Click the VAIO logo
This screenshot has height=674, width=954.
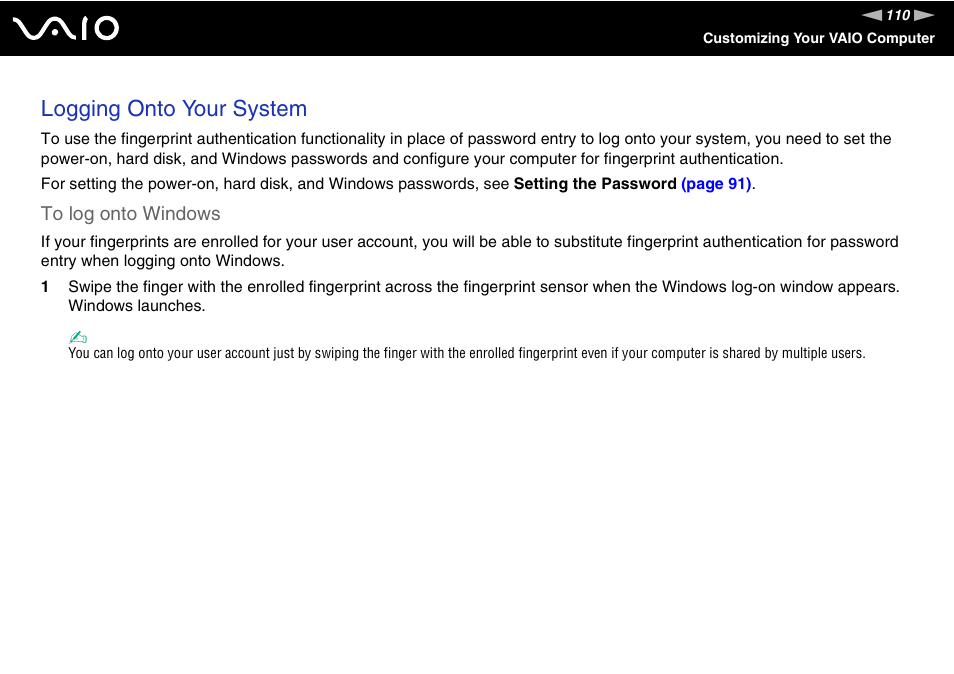(66, 29)
